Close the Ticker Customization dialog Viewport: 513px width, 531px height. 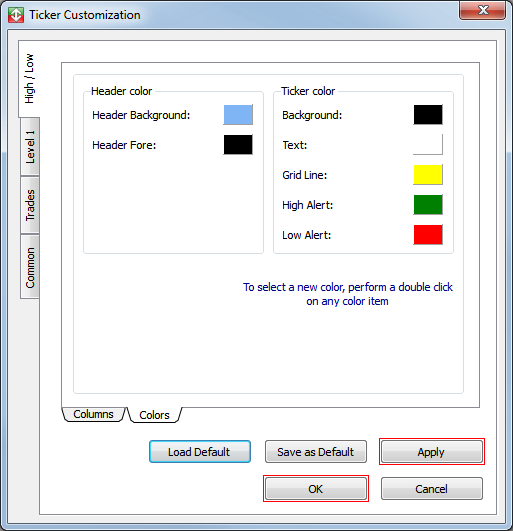coord(482,10)
